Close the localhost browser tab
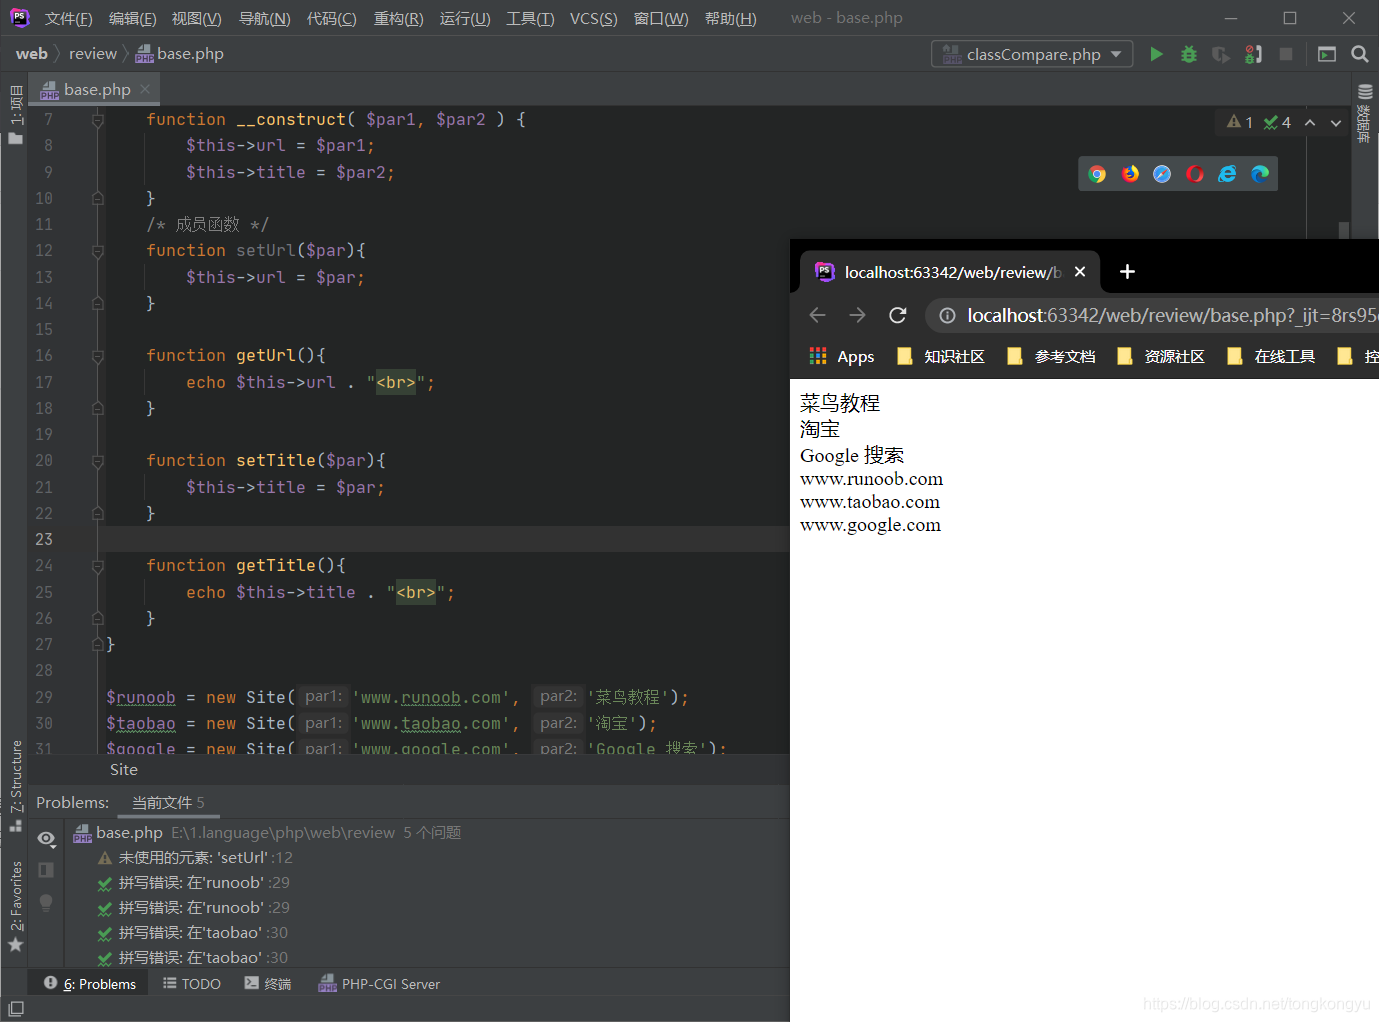Viewport: 1379px width, 1022px height. (x=1080, y=272)
